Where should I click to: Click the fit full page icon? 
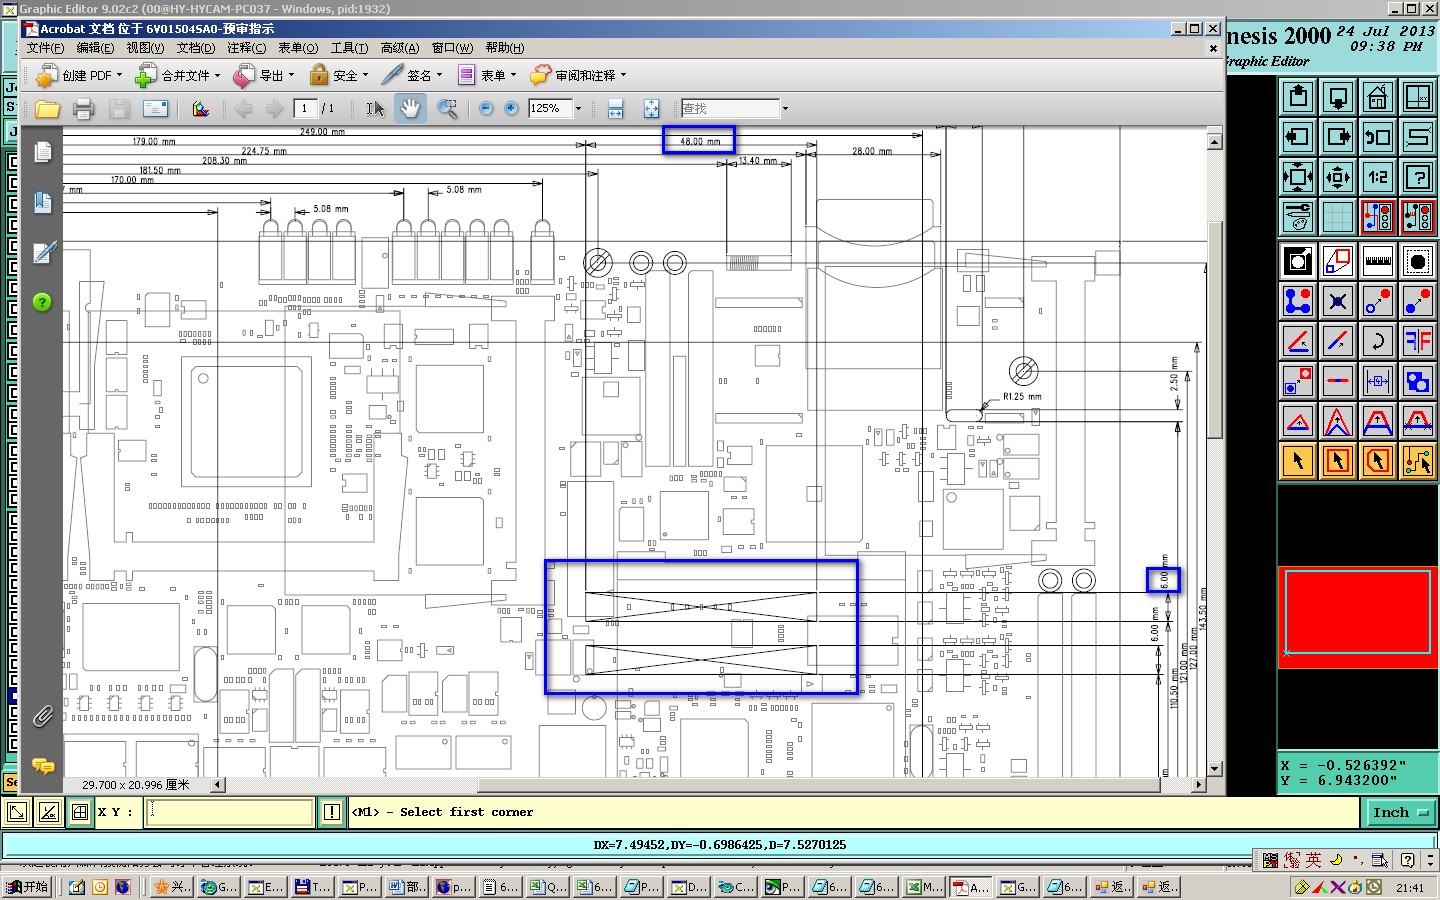(x=651, y=108)
